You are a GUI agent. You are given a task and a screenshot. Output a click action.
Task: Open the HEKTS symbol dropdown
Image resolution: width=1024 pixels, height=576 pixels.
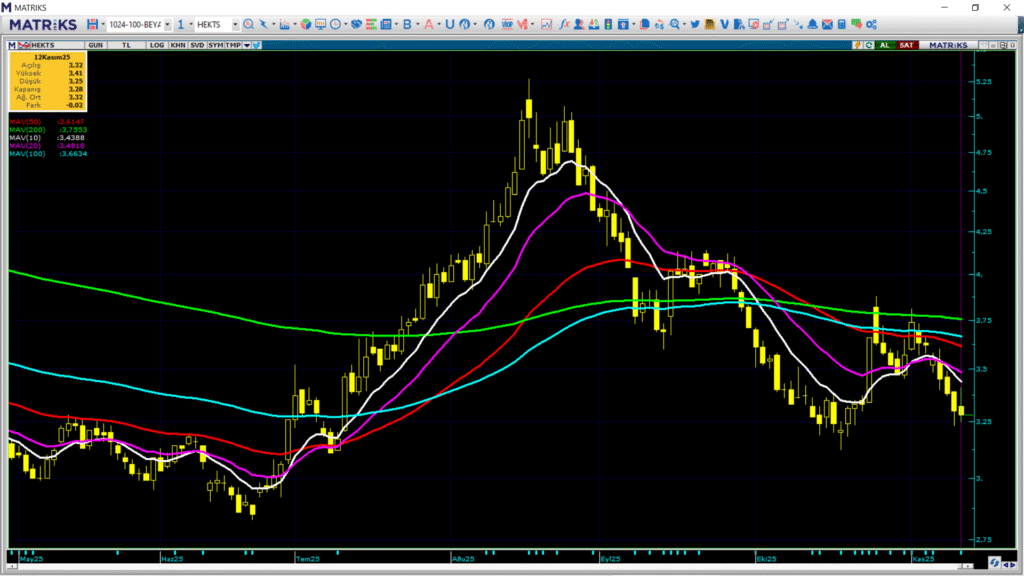pyautogui.click(x=234, y=24)
